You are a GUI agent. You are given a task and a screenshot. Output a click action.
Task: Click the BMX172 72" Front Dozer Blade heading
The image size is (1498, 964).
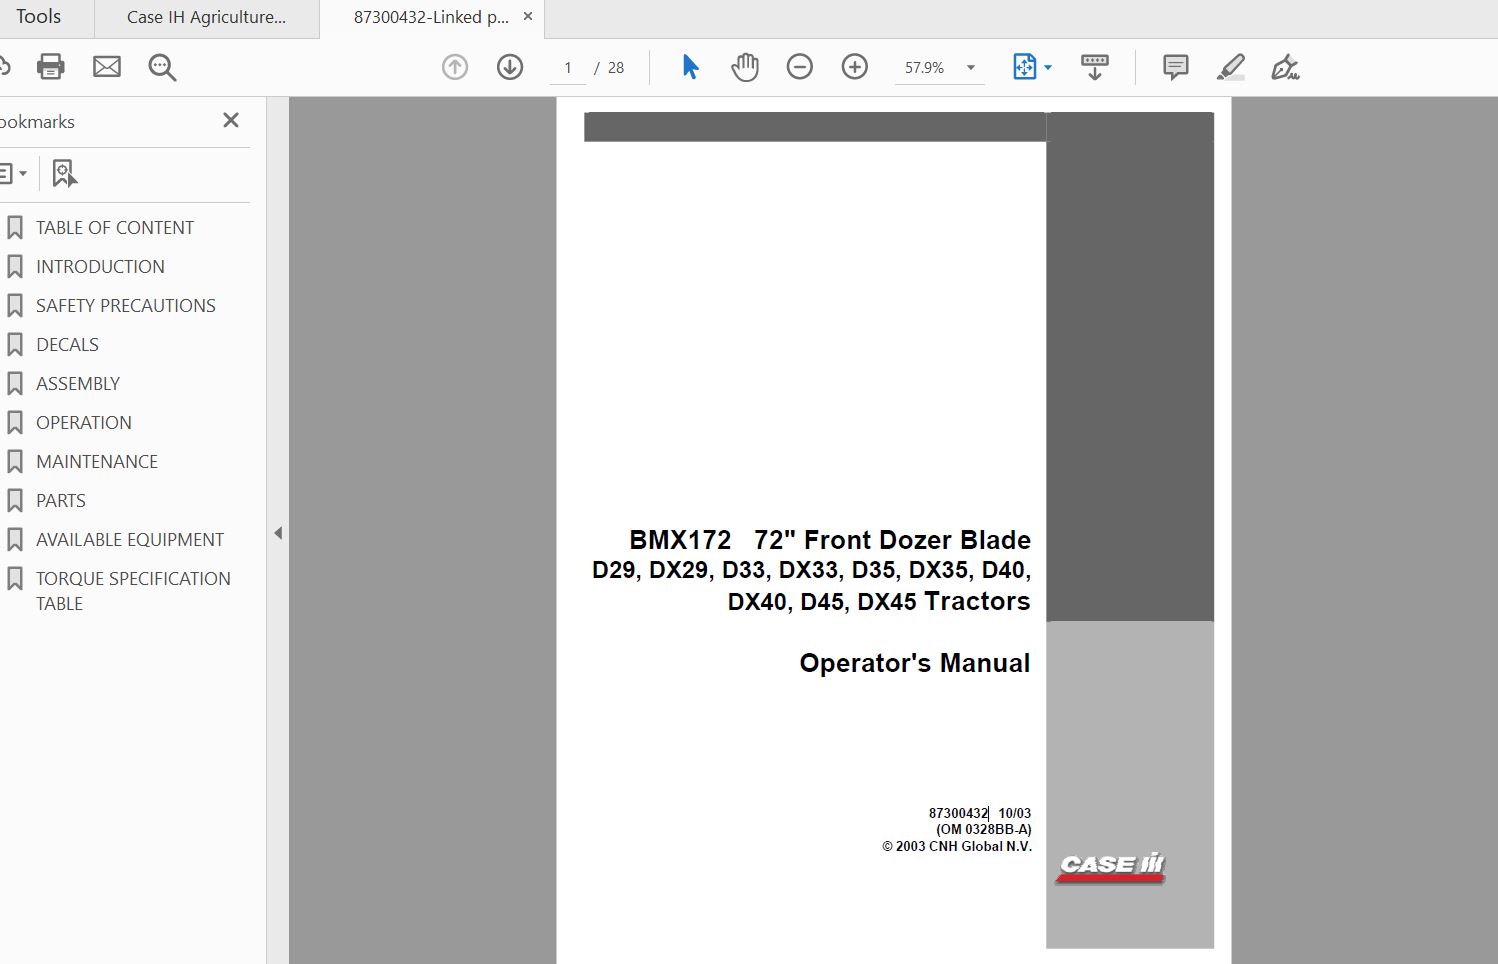click(x=830, y=540)
